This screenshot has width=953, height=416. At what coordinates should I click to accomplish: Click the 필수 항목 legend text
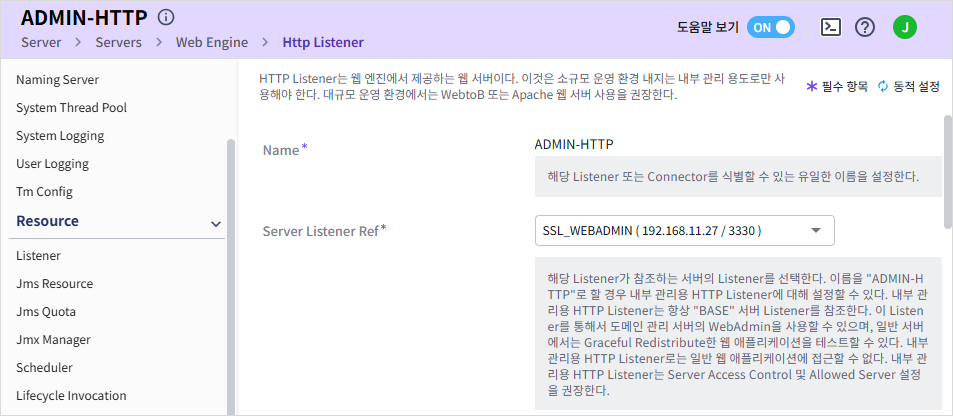tap(845, 87)
